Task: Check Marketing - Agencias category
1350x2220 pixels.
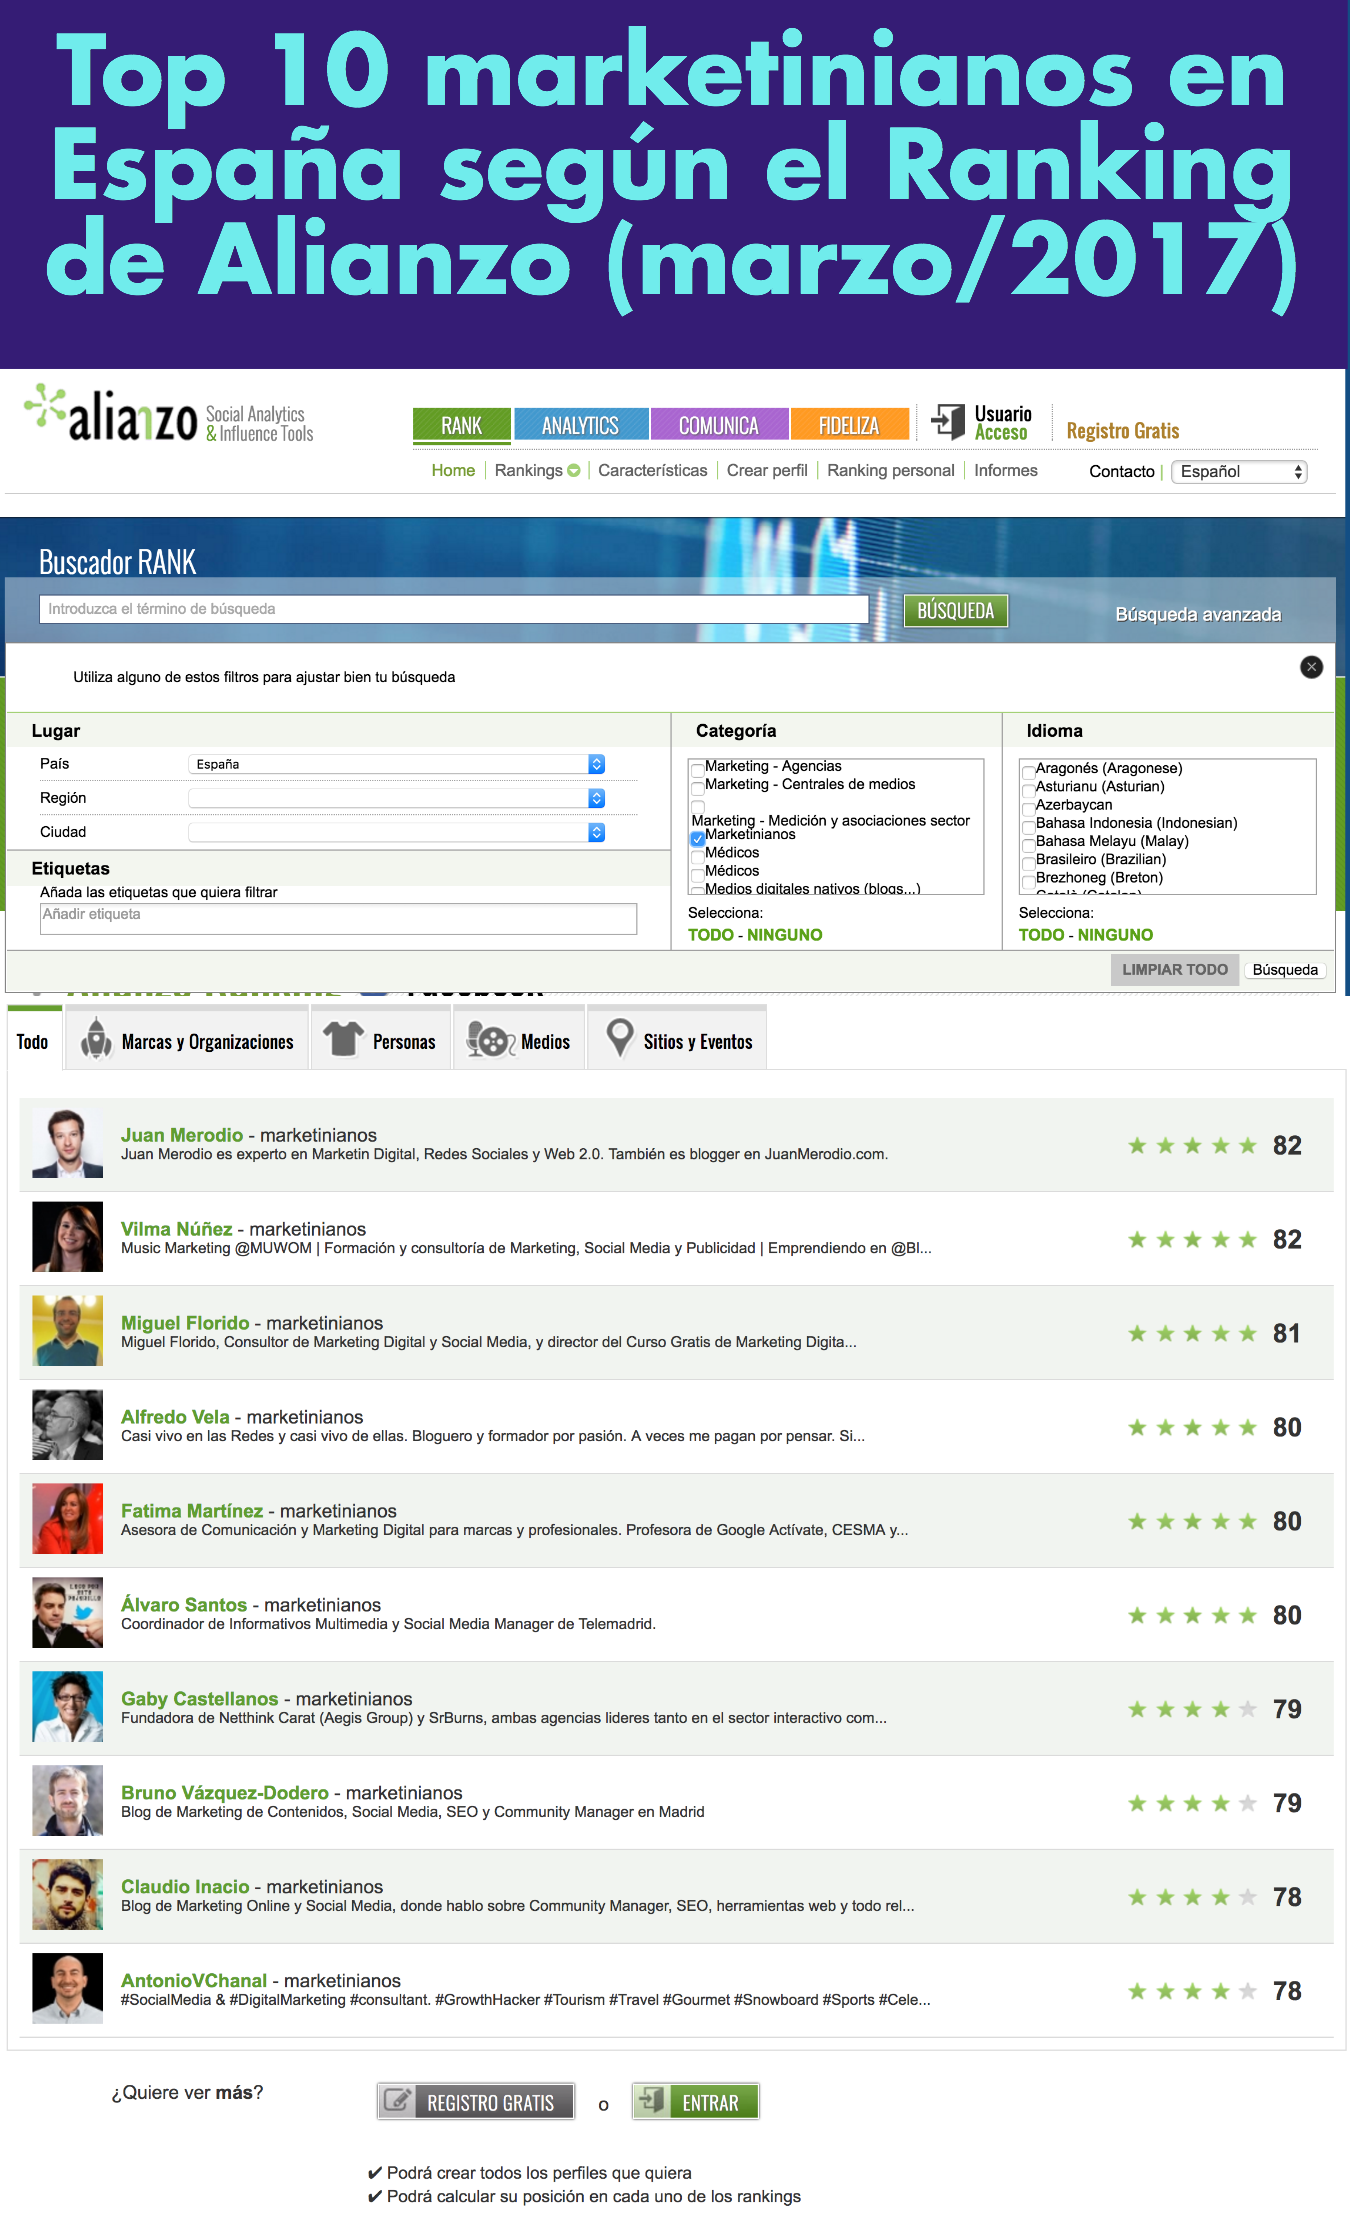Action: tap(698, 769)
